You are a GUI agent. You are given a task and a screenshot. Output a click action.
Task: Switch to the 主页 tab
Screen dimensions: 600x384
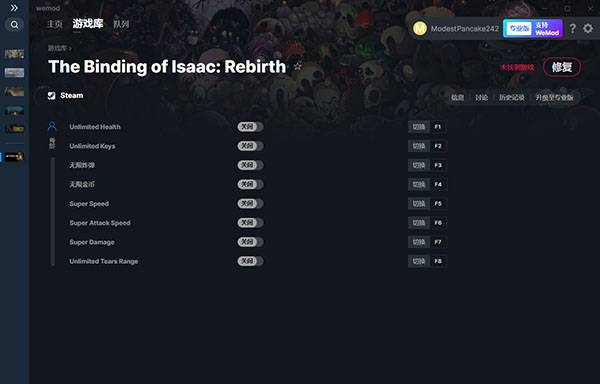pyautogui.click(x=55, y=24)
